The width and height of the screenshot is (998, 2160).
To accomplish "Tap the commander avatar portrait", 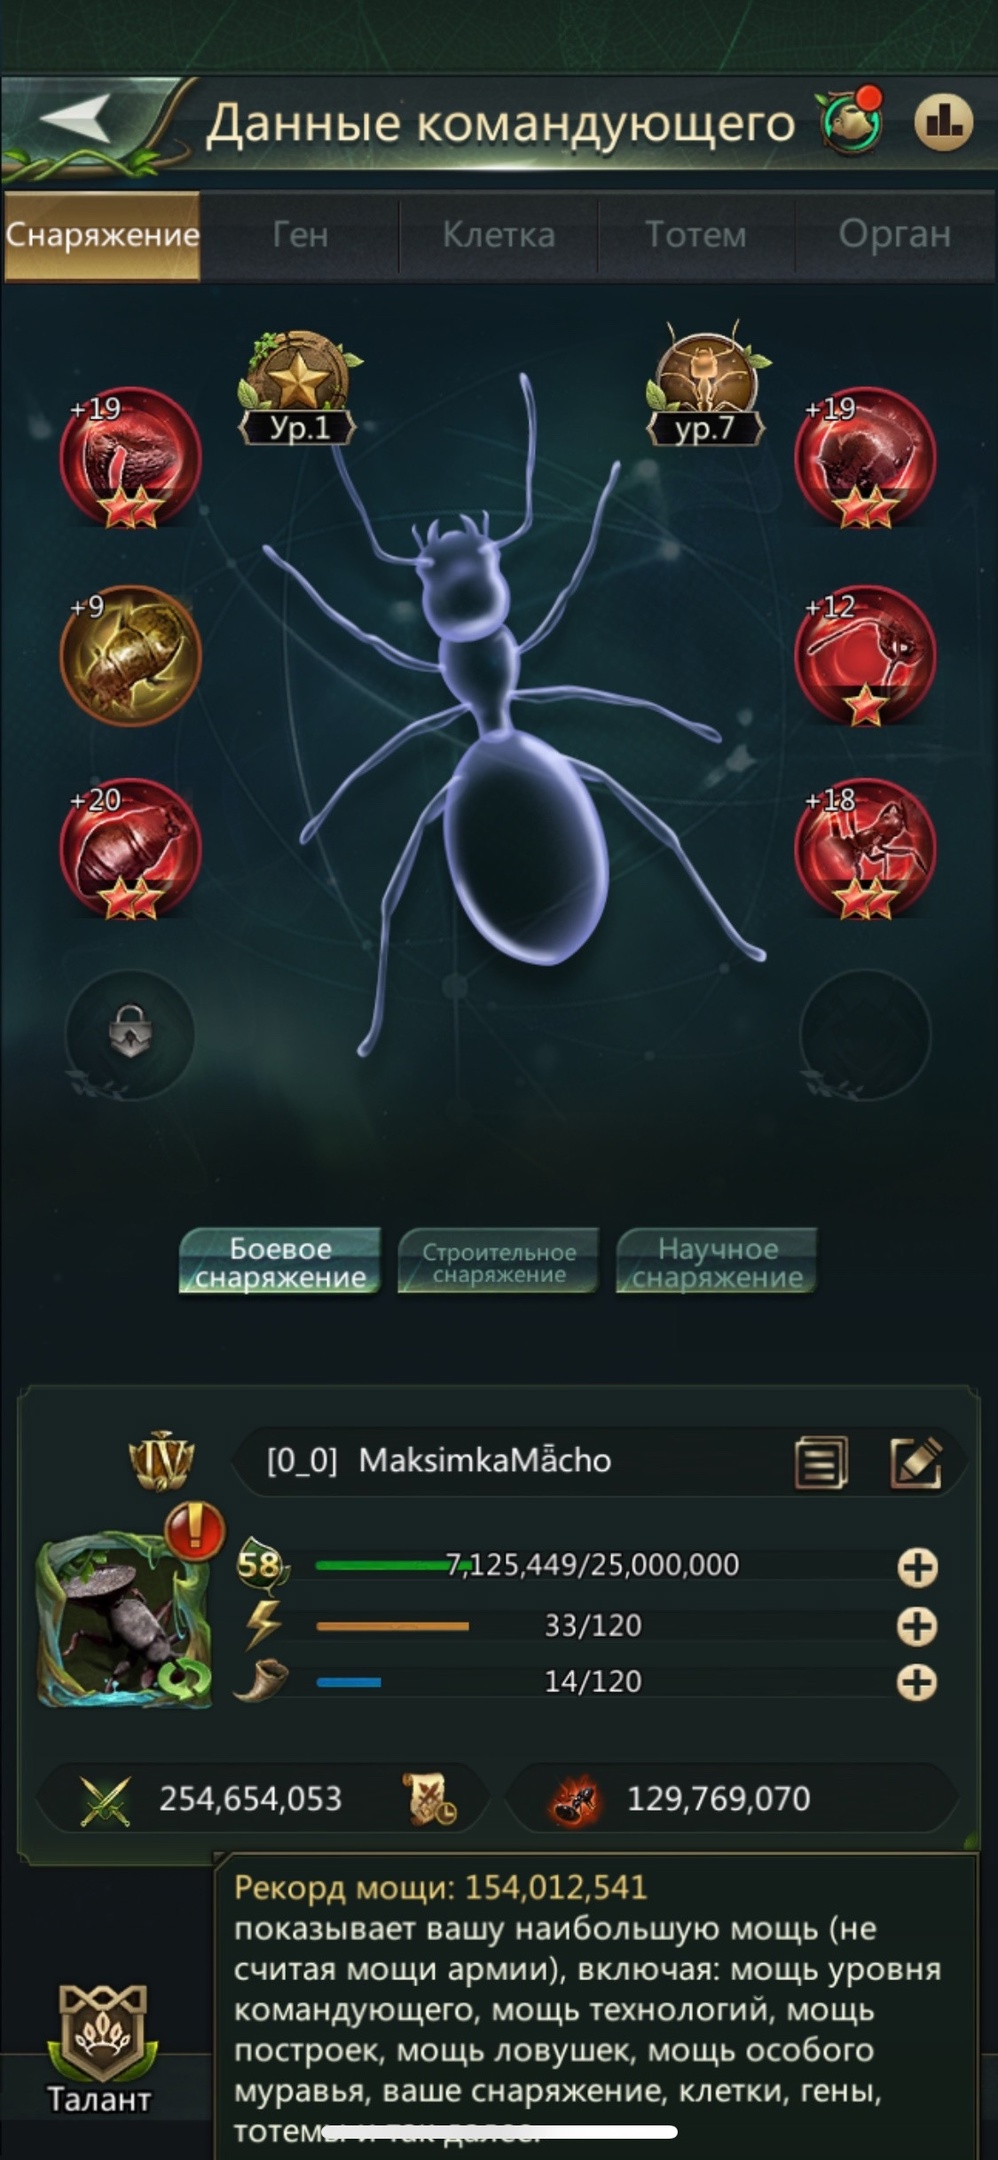I will (x=124, y=1622).
